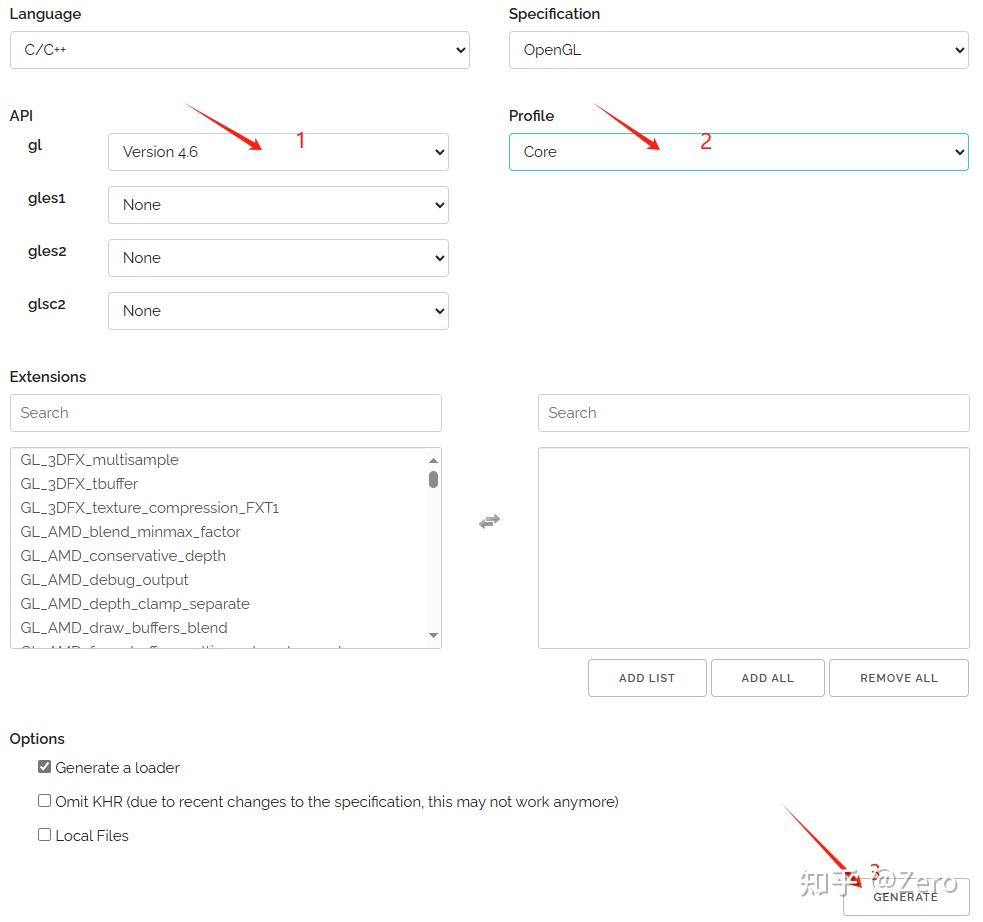Open the Language dropdown showing C/C++
983x922 pixels.
239,49
